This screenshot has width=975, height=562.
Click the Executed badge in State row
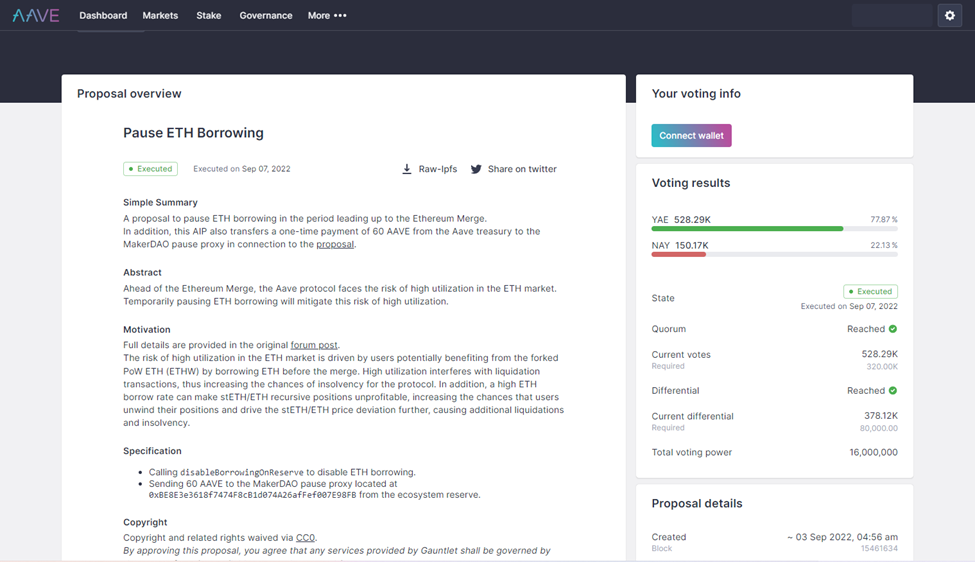871,292
